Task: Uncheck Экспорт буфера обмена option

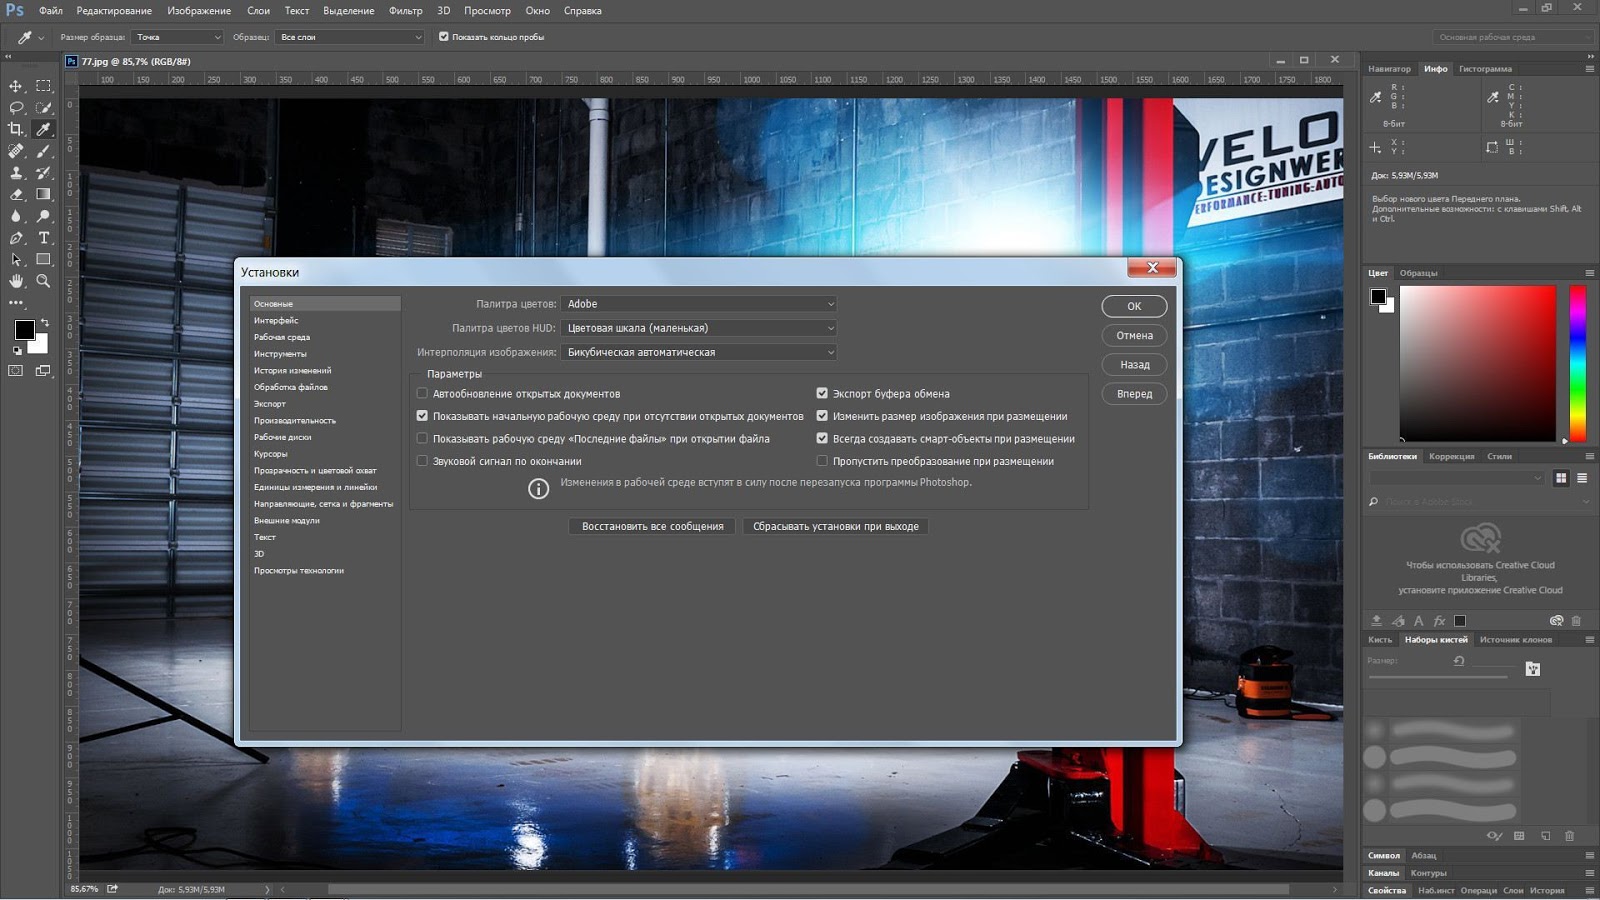Action: 822,393
